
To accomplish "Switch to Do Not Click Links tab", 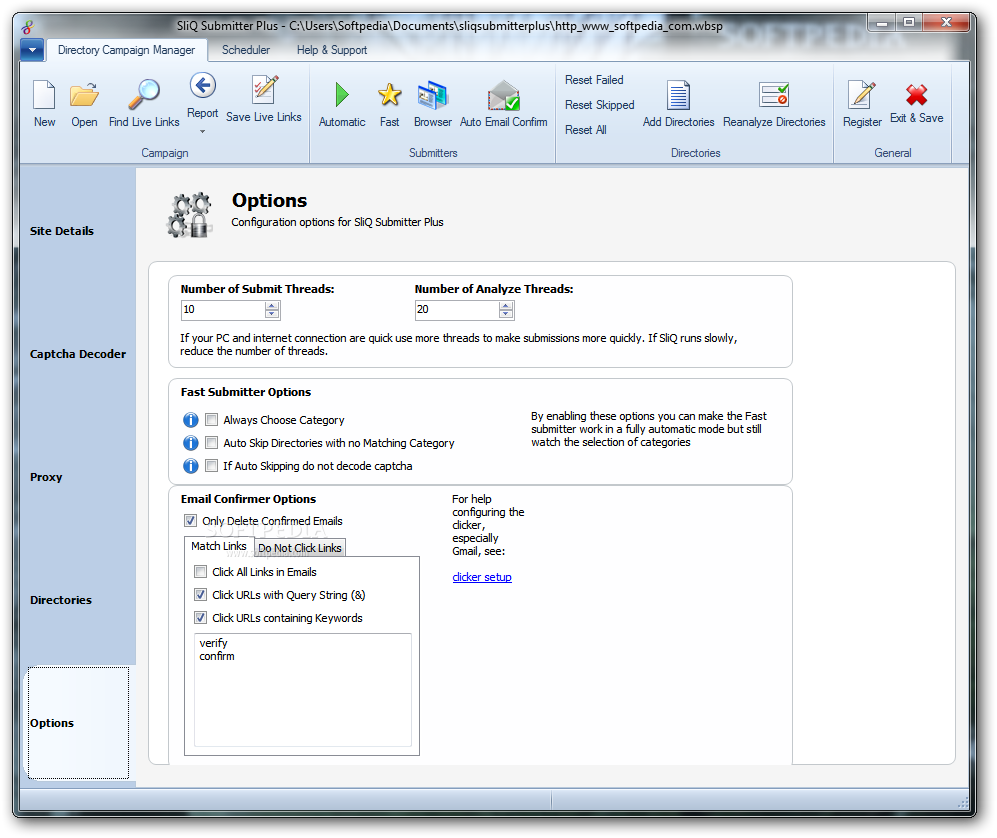I will click(x=299, y=548).
